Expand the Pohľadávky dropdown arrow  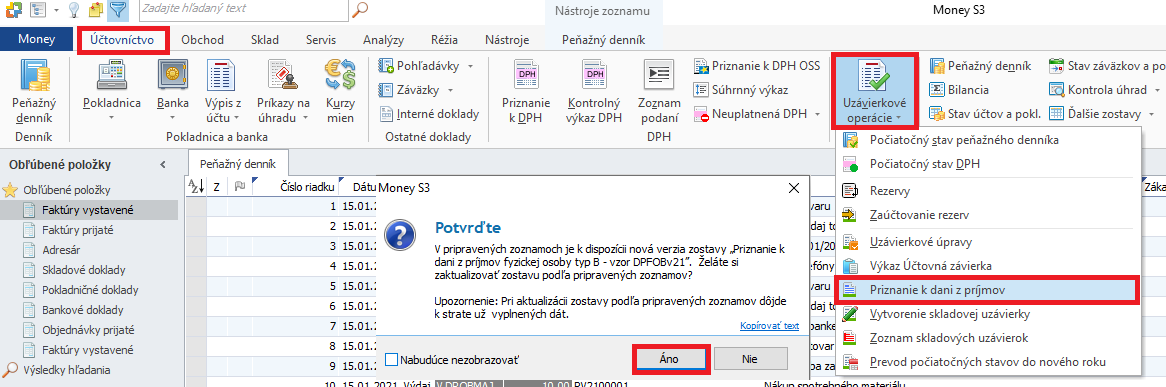471,66
